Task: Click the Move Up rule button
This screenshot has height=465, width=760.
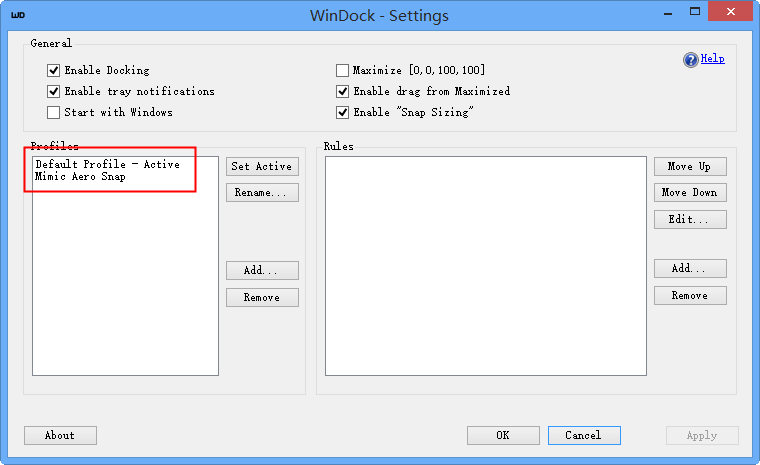Action: [690, 166]
